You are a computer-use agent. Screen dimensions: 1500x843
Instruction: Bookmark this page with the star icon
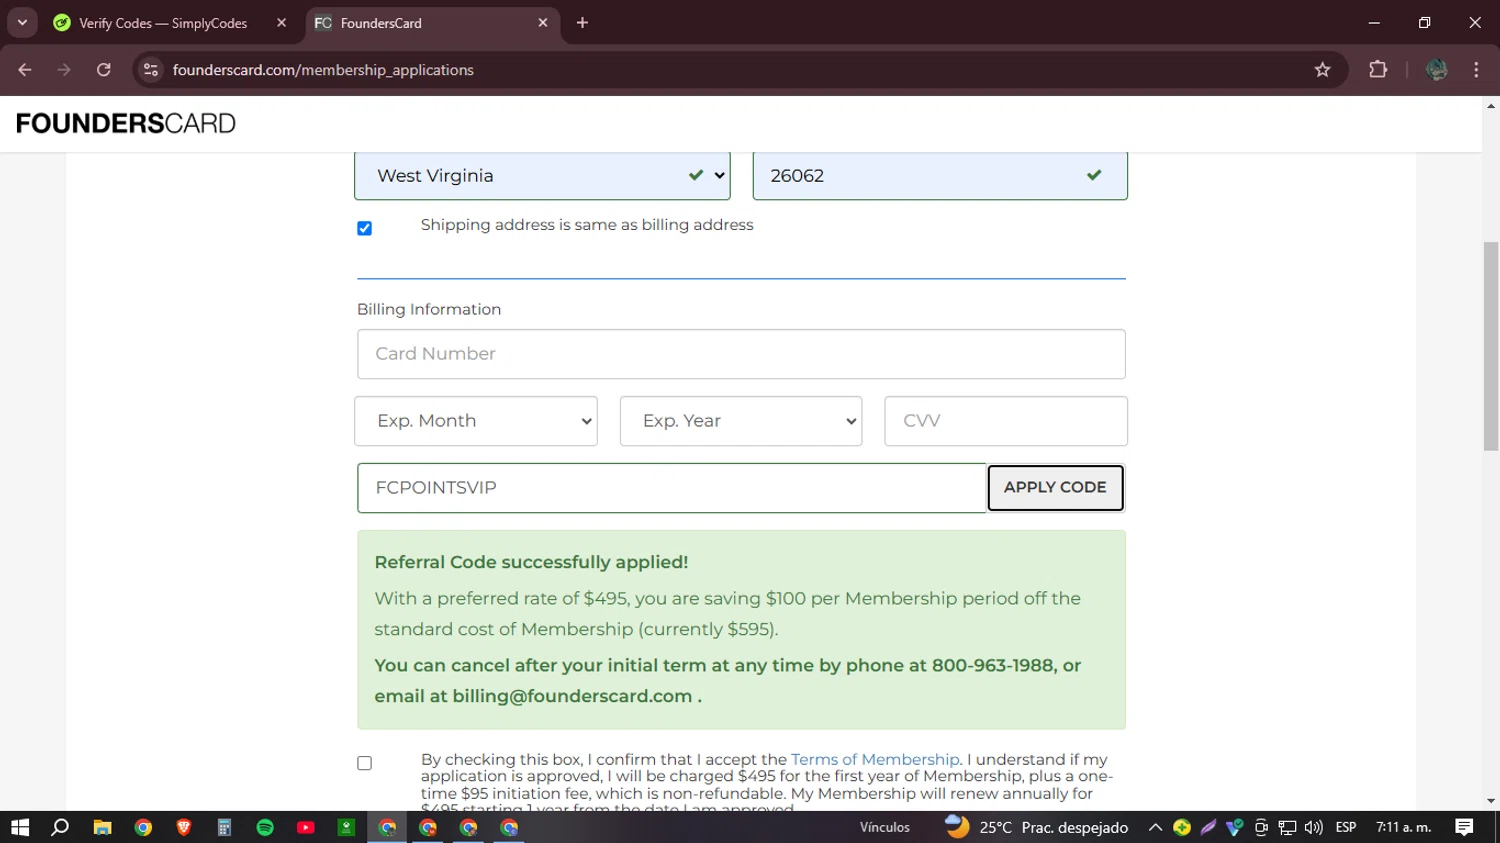[1323, 70]
